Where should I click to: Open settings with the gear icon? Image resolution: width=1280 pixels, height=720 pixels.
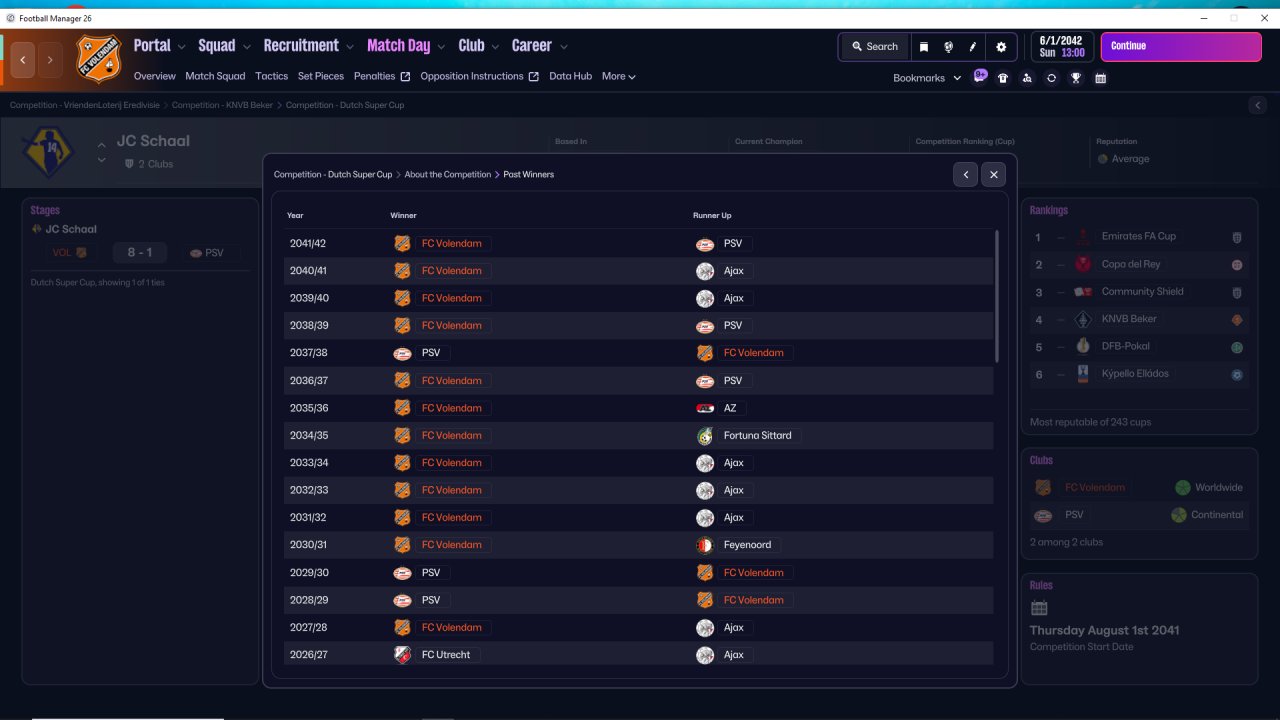coord(1001,47)
